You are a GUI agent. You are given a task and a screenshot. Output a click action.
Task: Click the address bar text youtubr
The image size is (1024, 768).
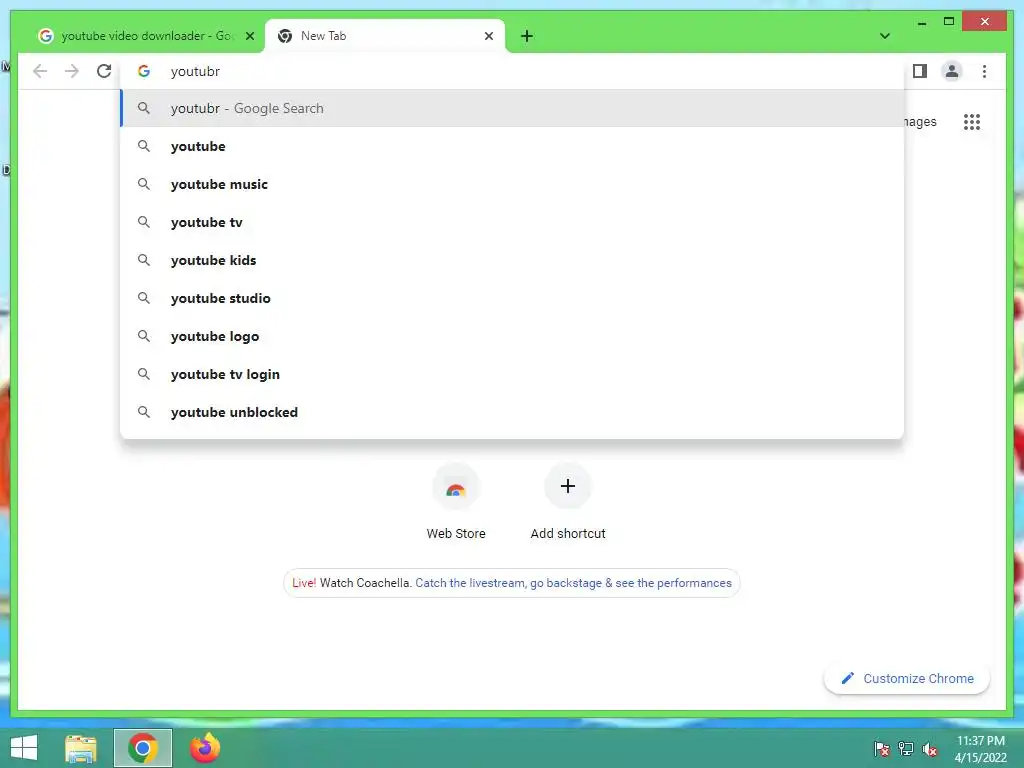coord(195,71)
